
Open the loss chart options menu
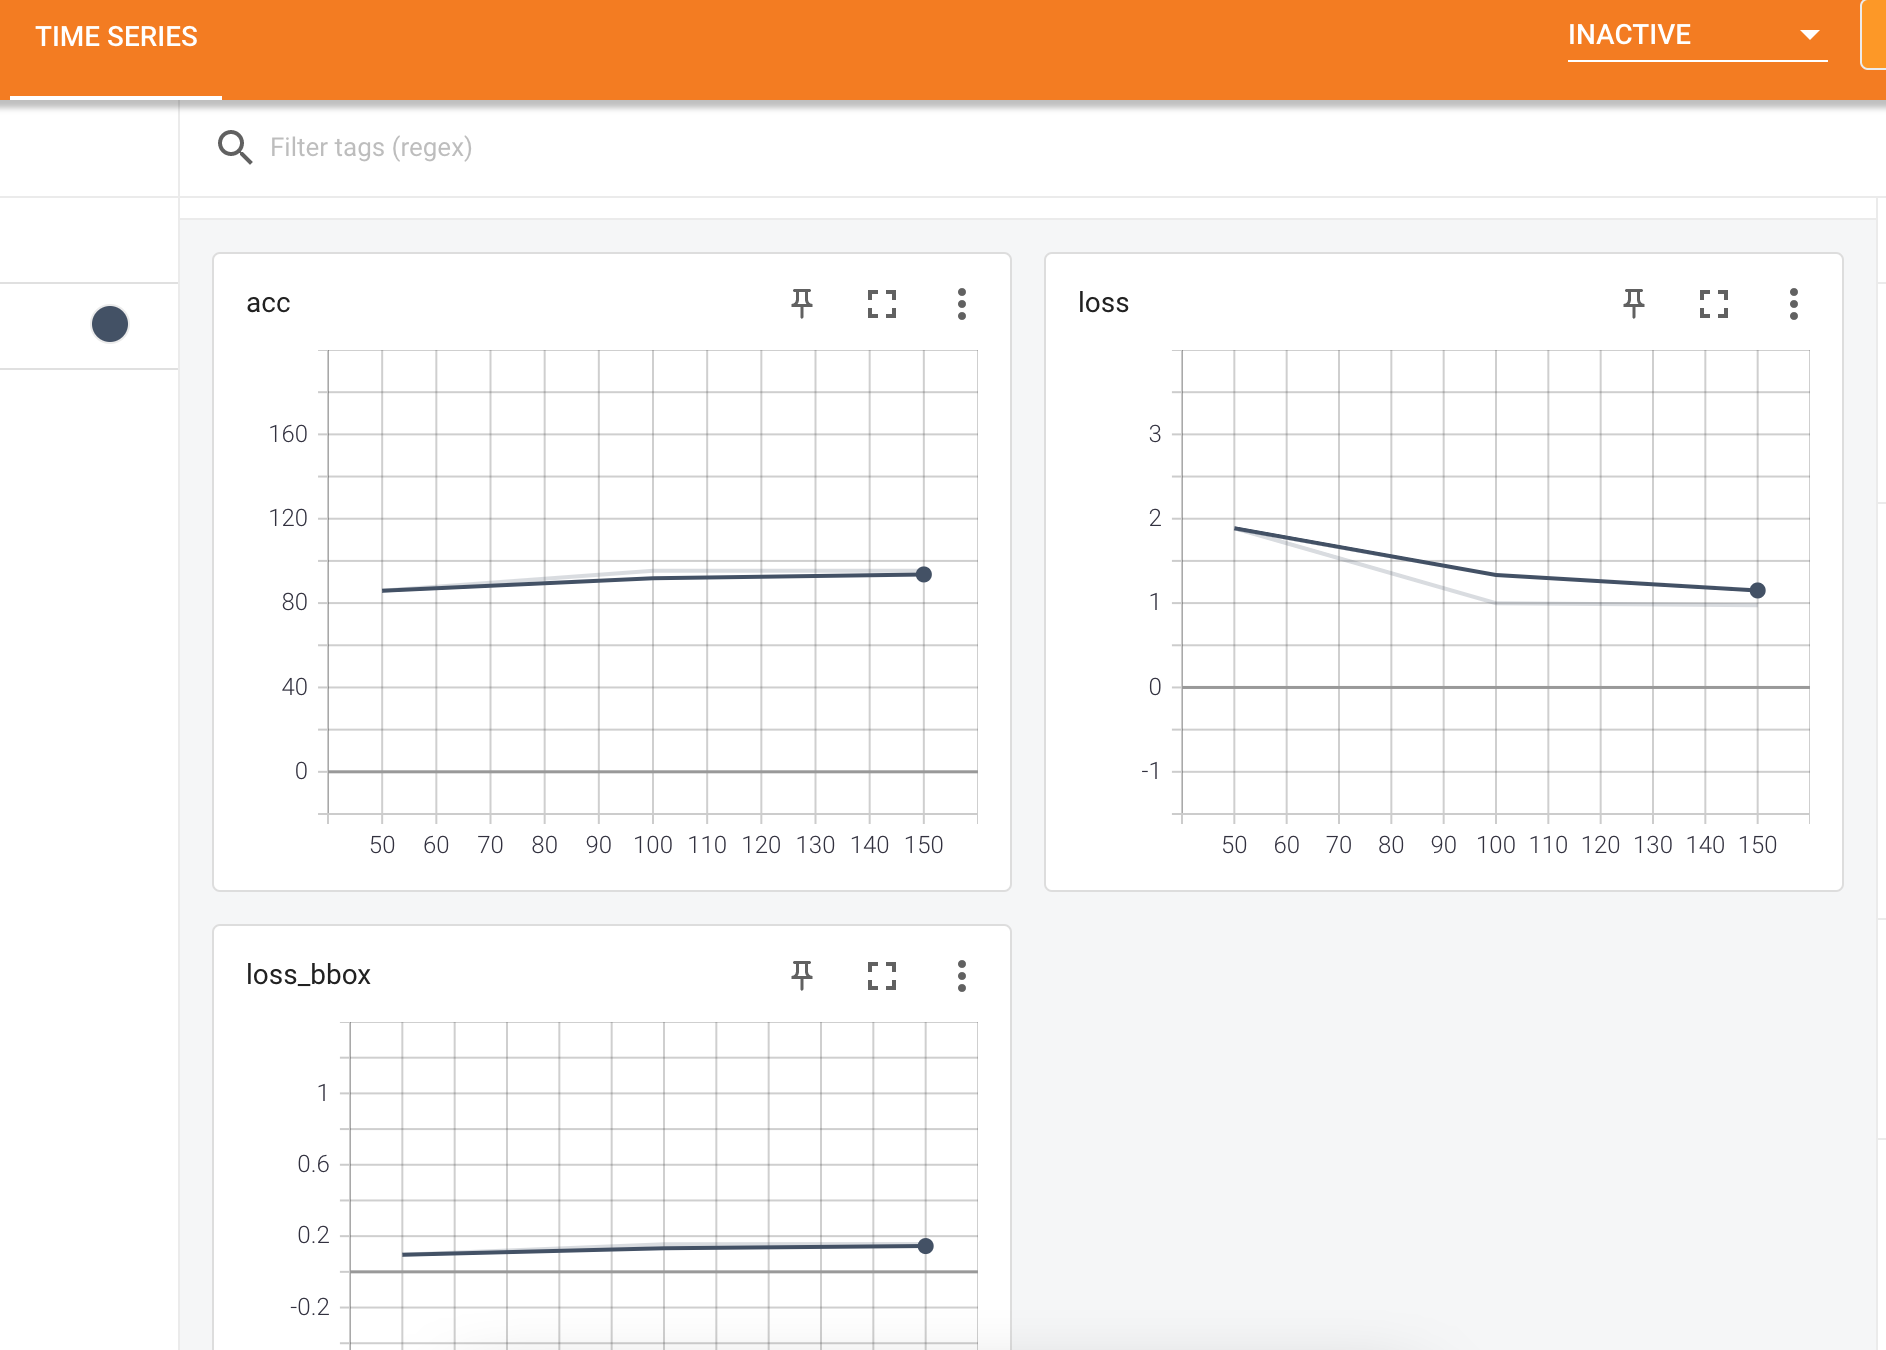(1795, 304)
